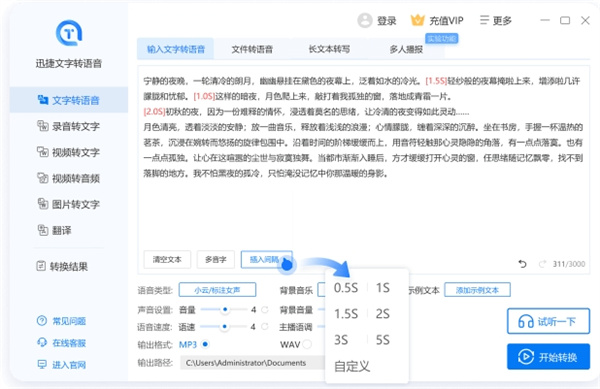
Task: Click the 添加示例文本 button
Action: [x=477, y=290]
